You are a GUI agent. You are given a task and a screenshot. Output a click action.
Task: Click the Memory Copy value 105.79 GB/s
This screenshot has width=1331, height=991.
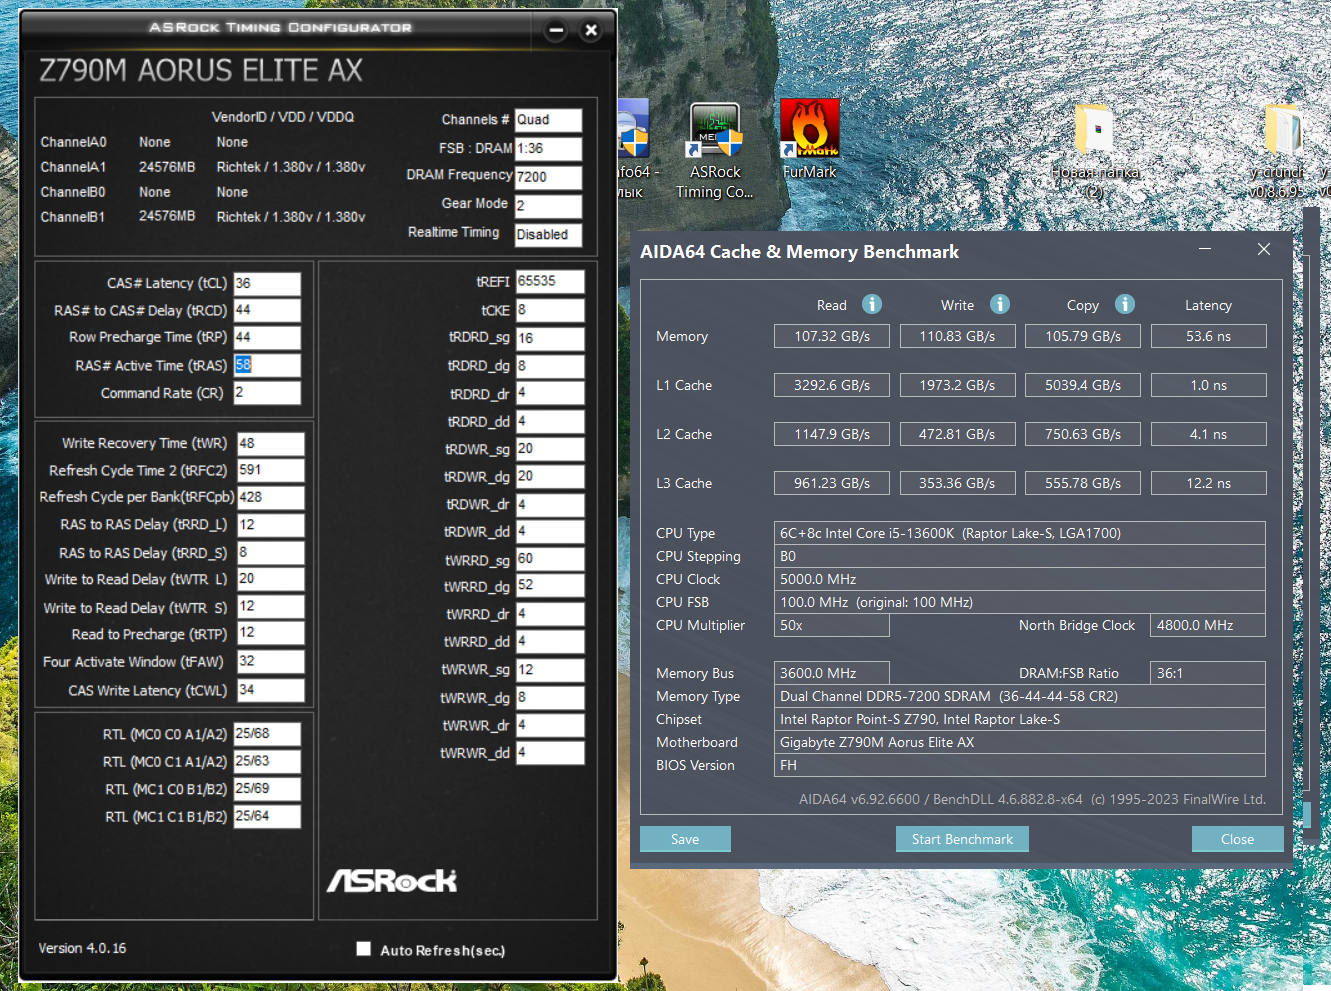(1083, 336)
